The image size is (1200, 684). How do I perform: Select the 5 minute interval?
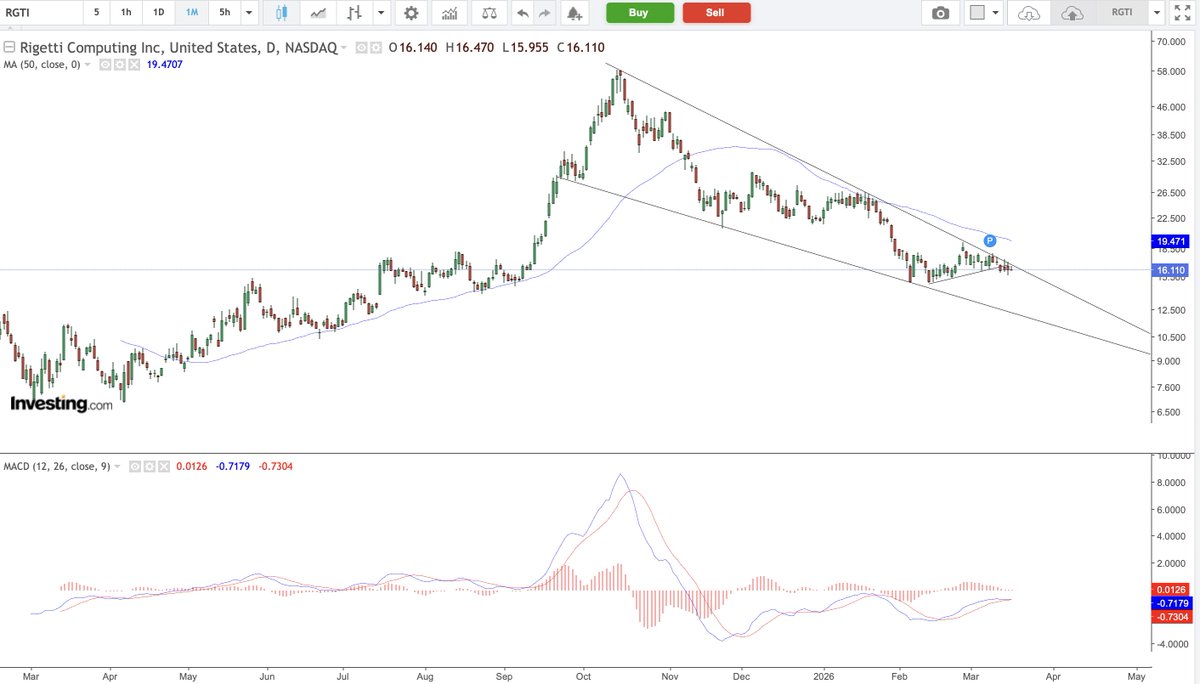[x=96, y=13]
